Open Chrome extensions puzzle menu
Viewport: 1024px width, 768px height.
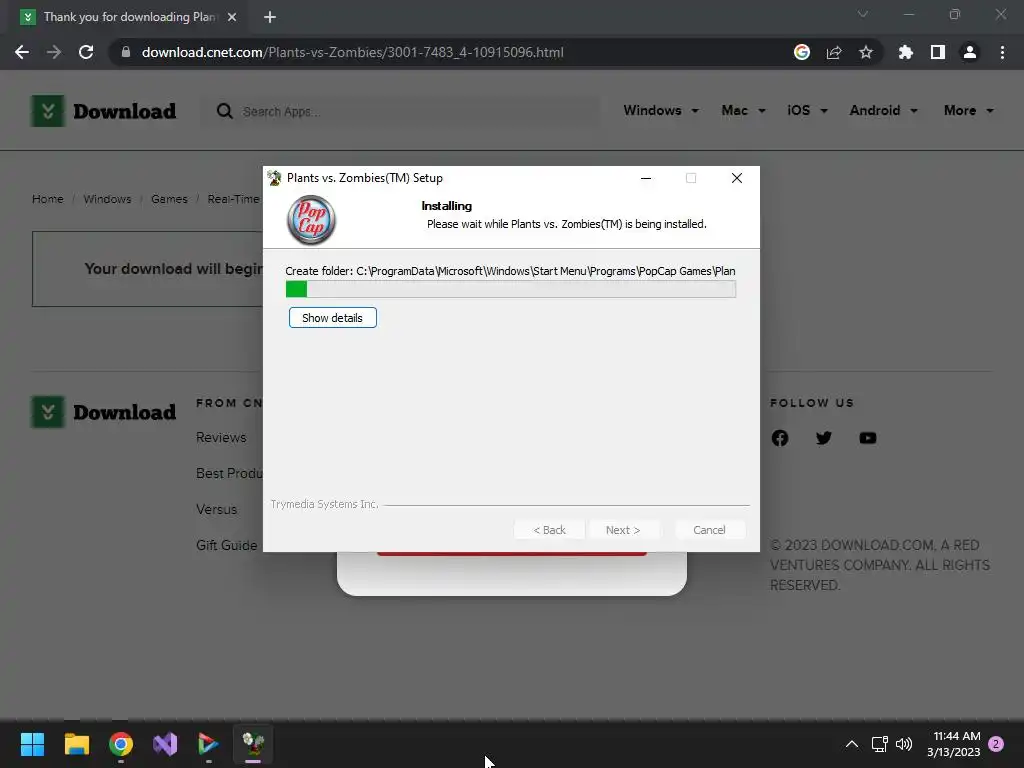click(906, 52)
